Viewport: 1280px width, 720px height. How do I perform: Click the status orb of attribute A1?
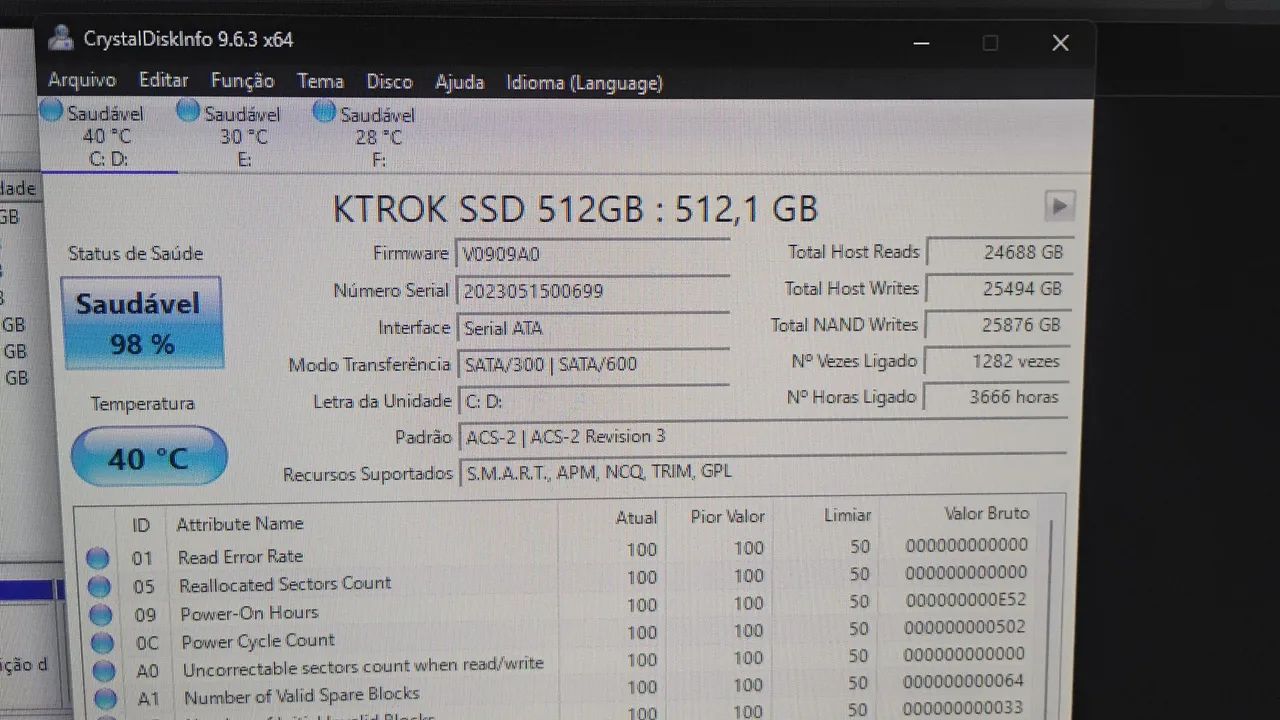pyautogui.click(x=106, y=699)
